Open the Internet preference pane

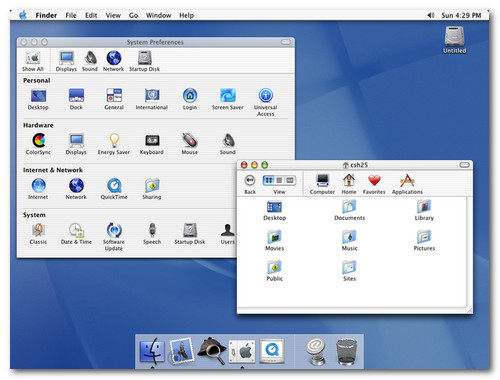[38, 189]
